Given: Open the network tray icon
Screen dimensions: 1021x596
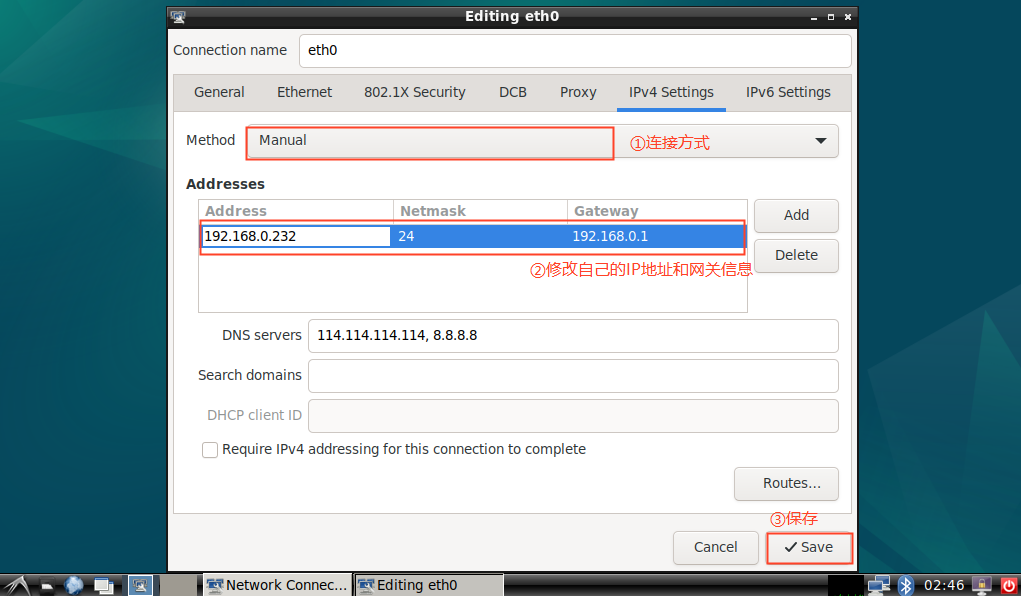Looking at the screenshot, I should (878, 585).
